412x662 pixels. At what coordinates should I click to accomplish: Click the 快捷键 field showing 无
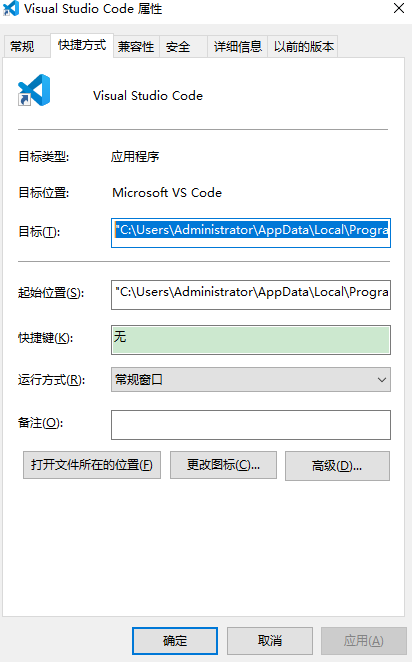tap(251, 339)
